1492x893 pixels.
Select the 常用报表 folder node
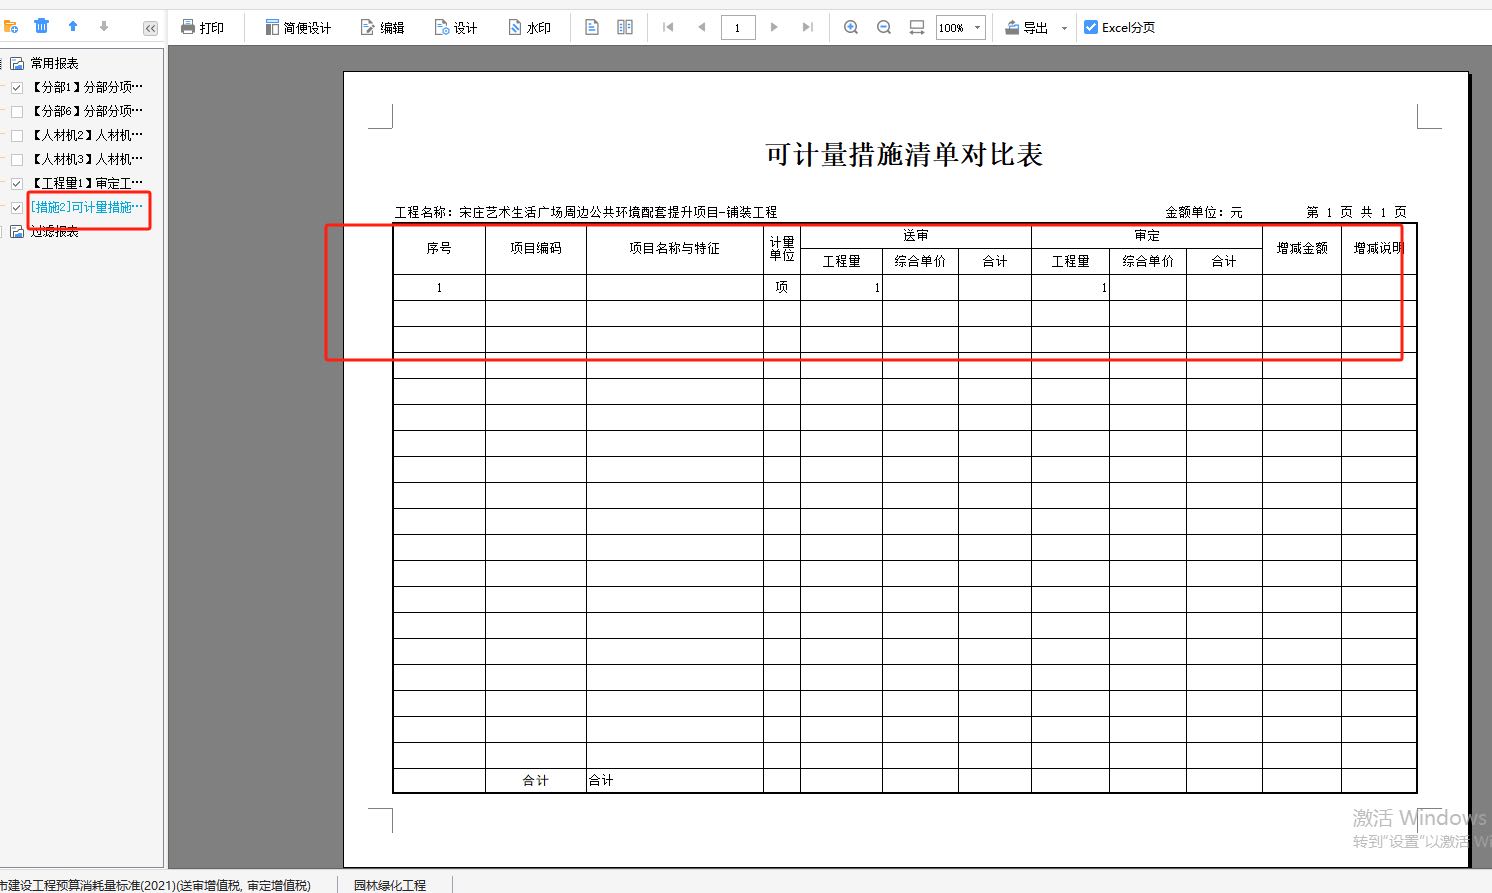pyautogui.click(x=54, y=63)
